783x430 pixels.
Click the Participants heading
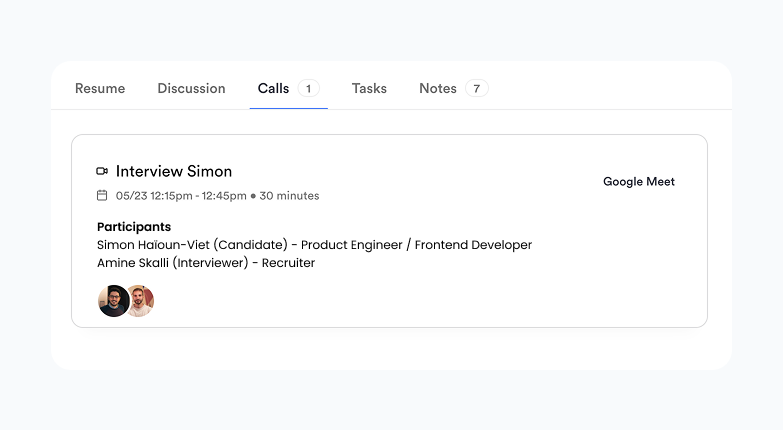pos(134,227)
